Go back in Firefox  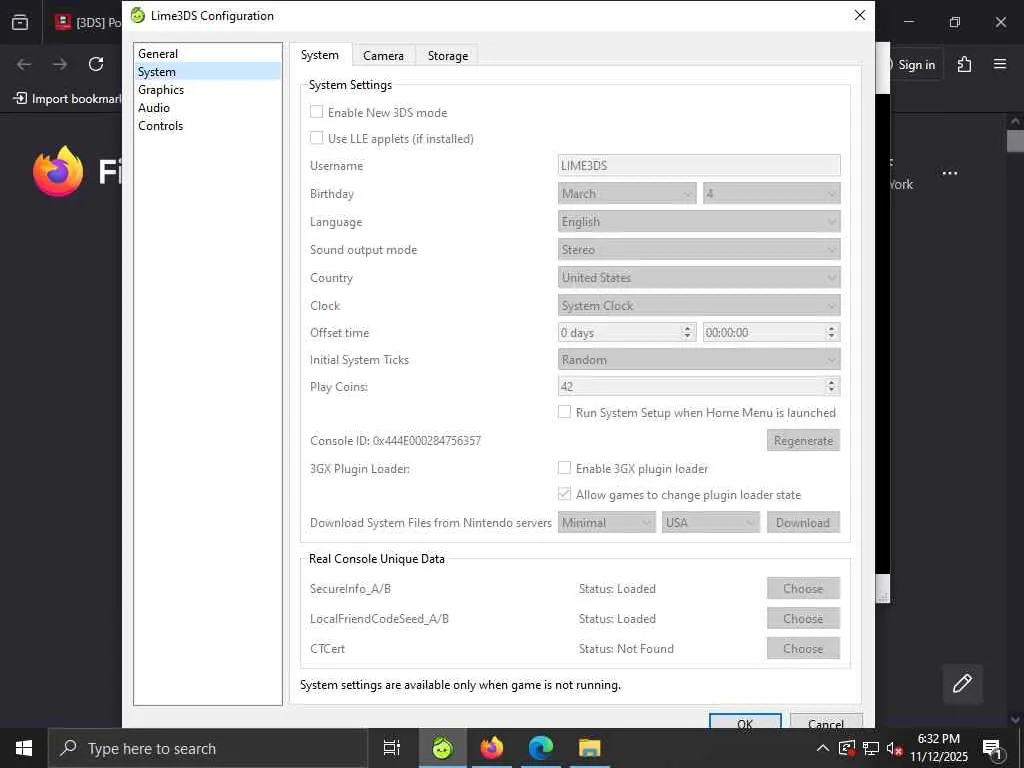pyautogui.click(x=24, y=64)
